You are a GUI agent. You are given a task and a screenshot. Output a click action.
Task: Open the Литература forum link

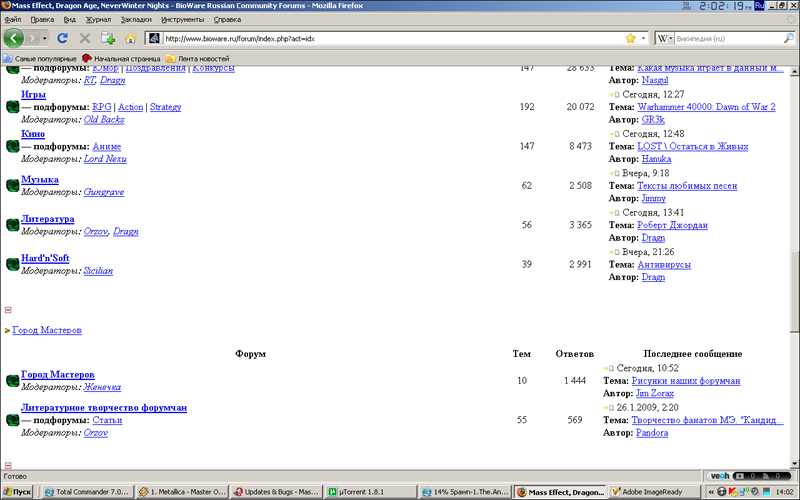tap(47, 219)
